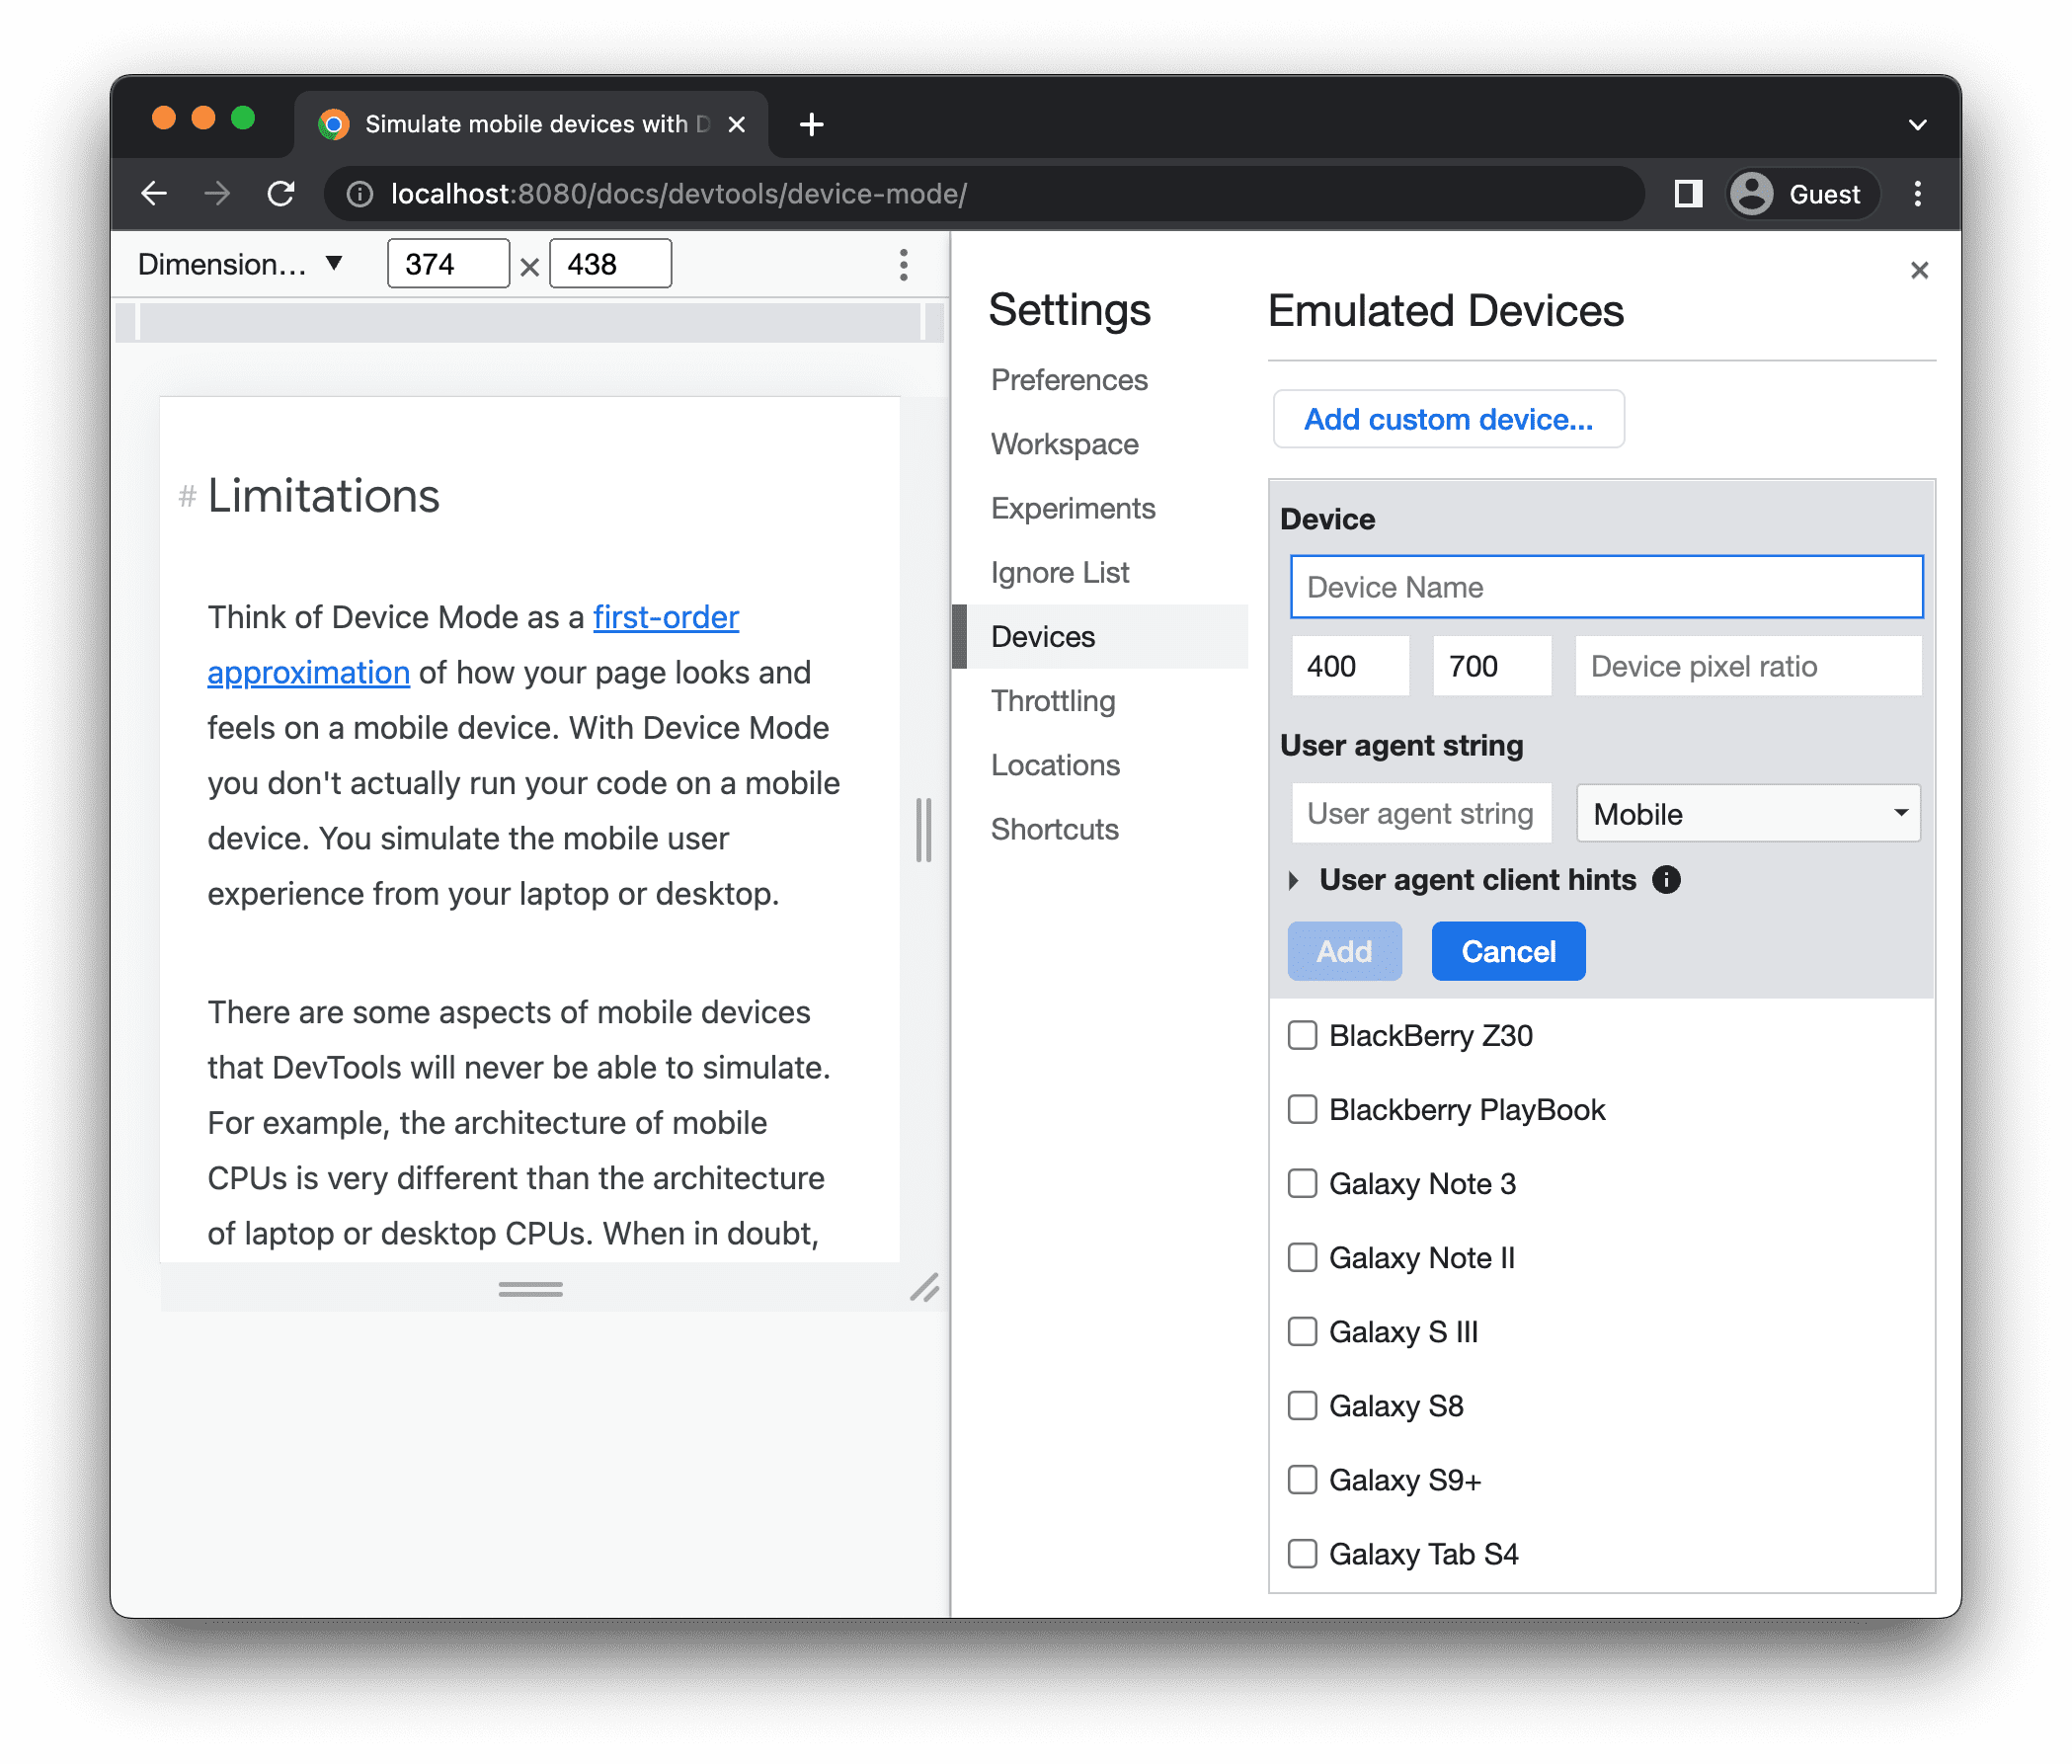Toggle the BlackBerry Z30 checkbox
2072x1764 pixels.
[1304, 1036]
